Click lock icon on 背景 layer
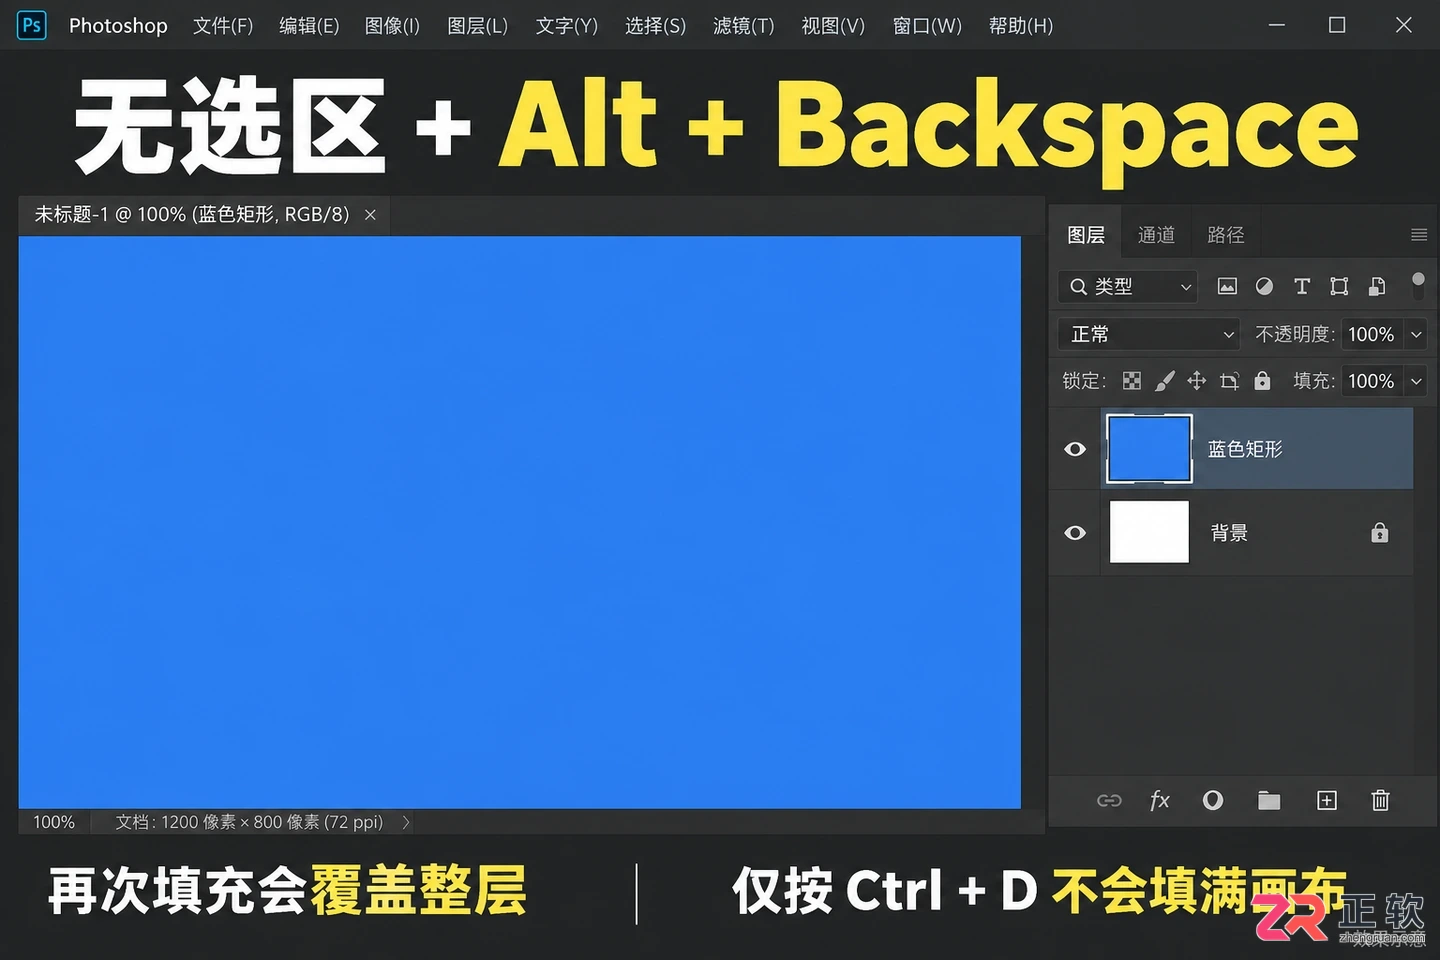The image size is (1440, 960). coord(1380,533)
